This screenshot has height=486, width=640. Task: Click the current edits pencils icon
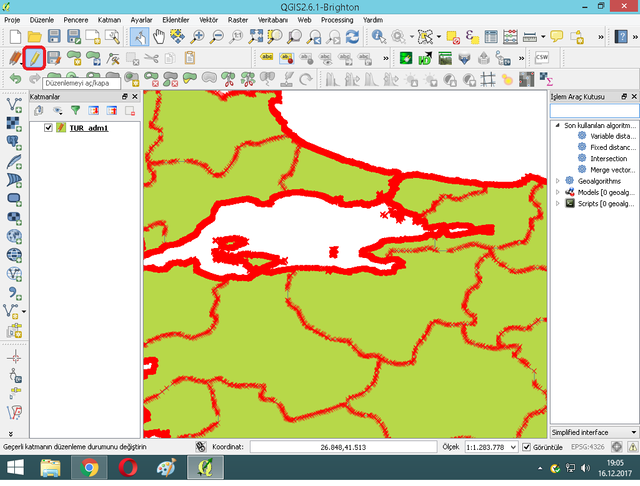point(15,58)
